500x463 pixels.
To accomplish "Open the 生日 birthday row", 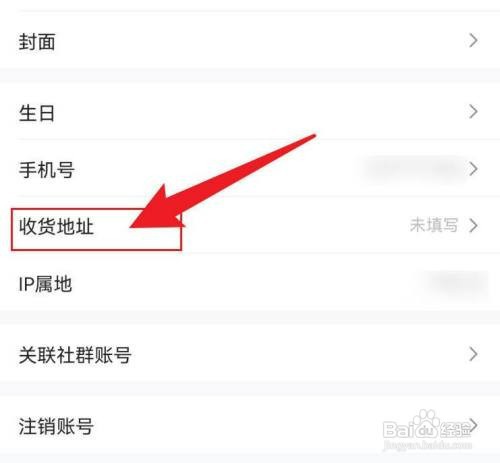I will pyautogui.click(x=250, y=112).
